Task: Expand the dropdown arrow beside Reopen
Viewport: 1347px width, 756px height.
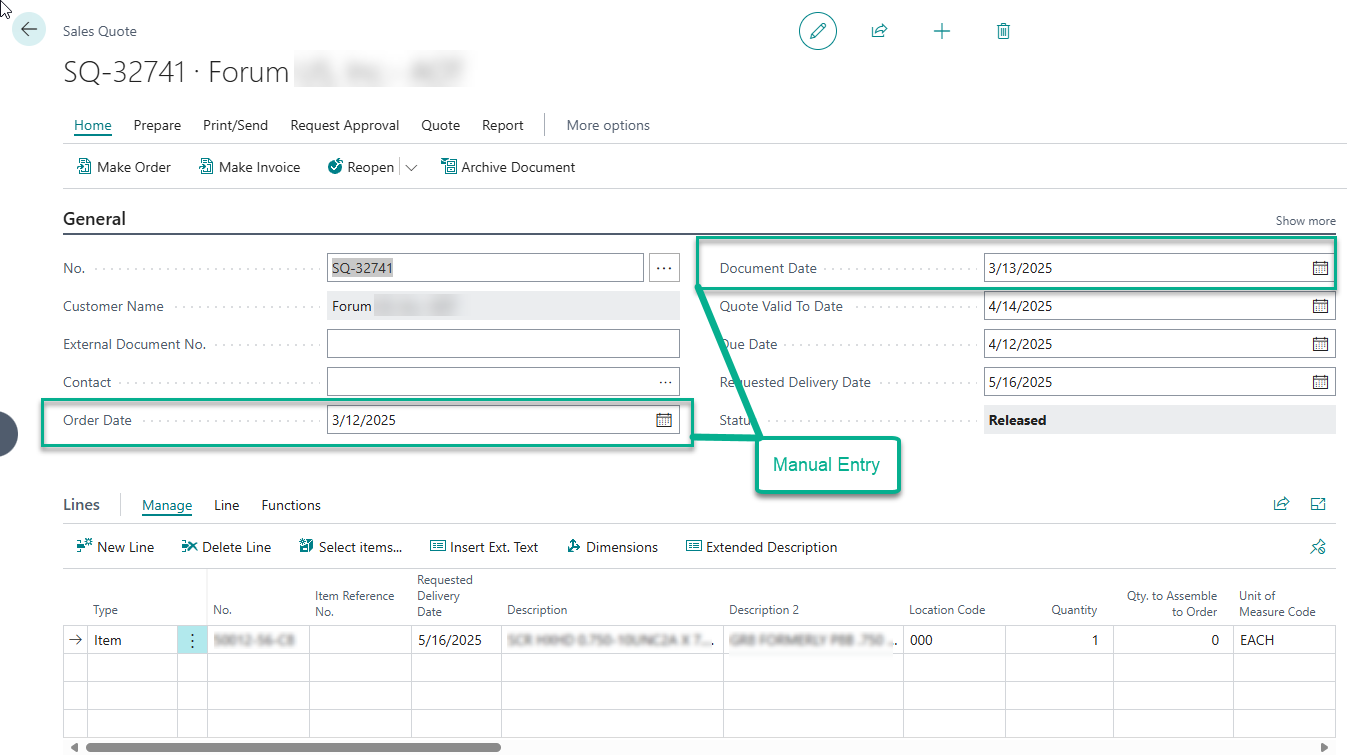Action: pyautogui.click(x=411, y=167)
